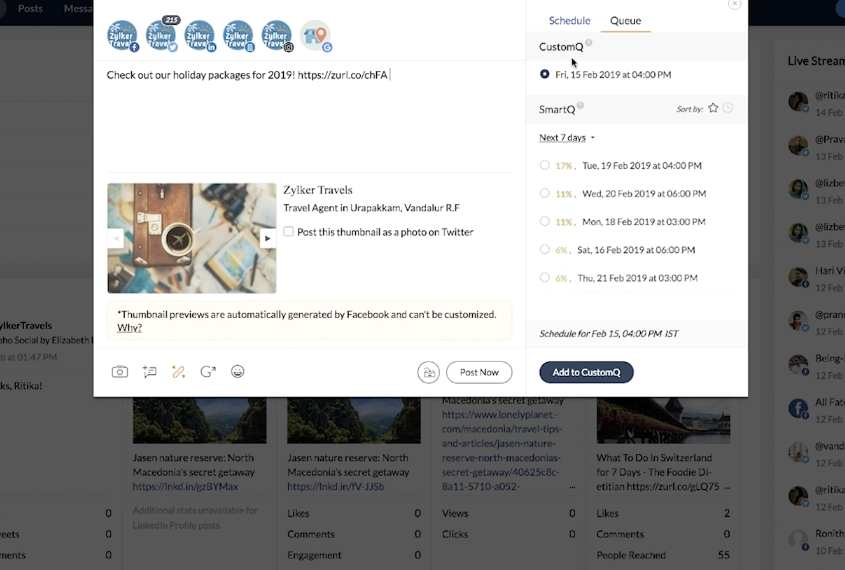
Task: Switch to the Schedule tab
Action: 570,20
